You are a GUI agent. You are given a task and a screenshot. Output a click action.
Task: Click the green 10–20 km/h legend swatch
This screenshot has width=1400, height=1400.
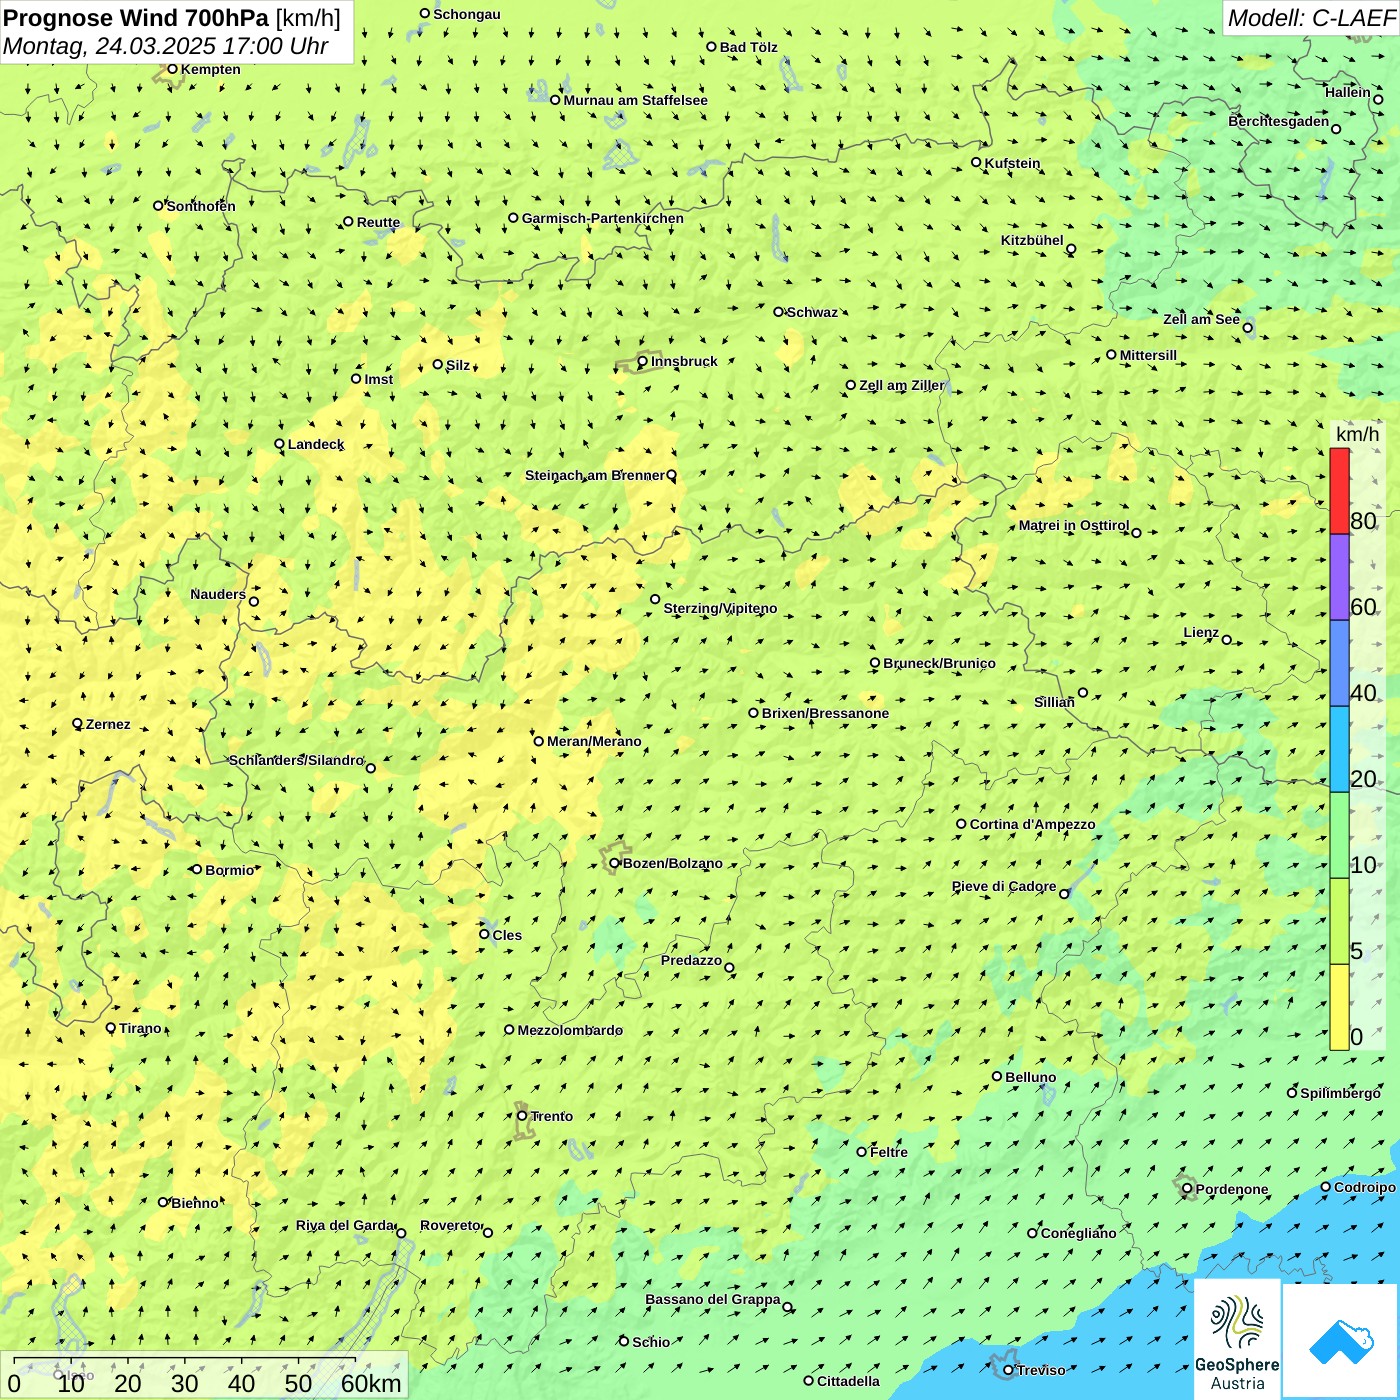tap(1339, 836)
